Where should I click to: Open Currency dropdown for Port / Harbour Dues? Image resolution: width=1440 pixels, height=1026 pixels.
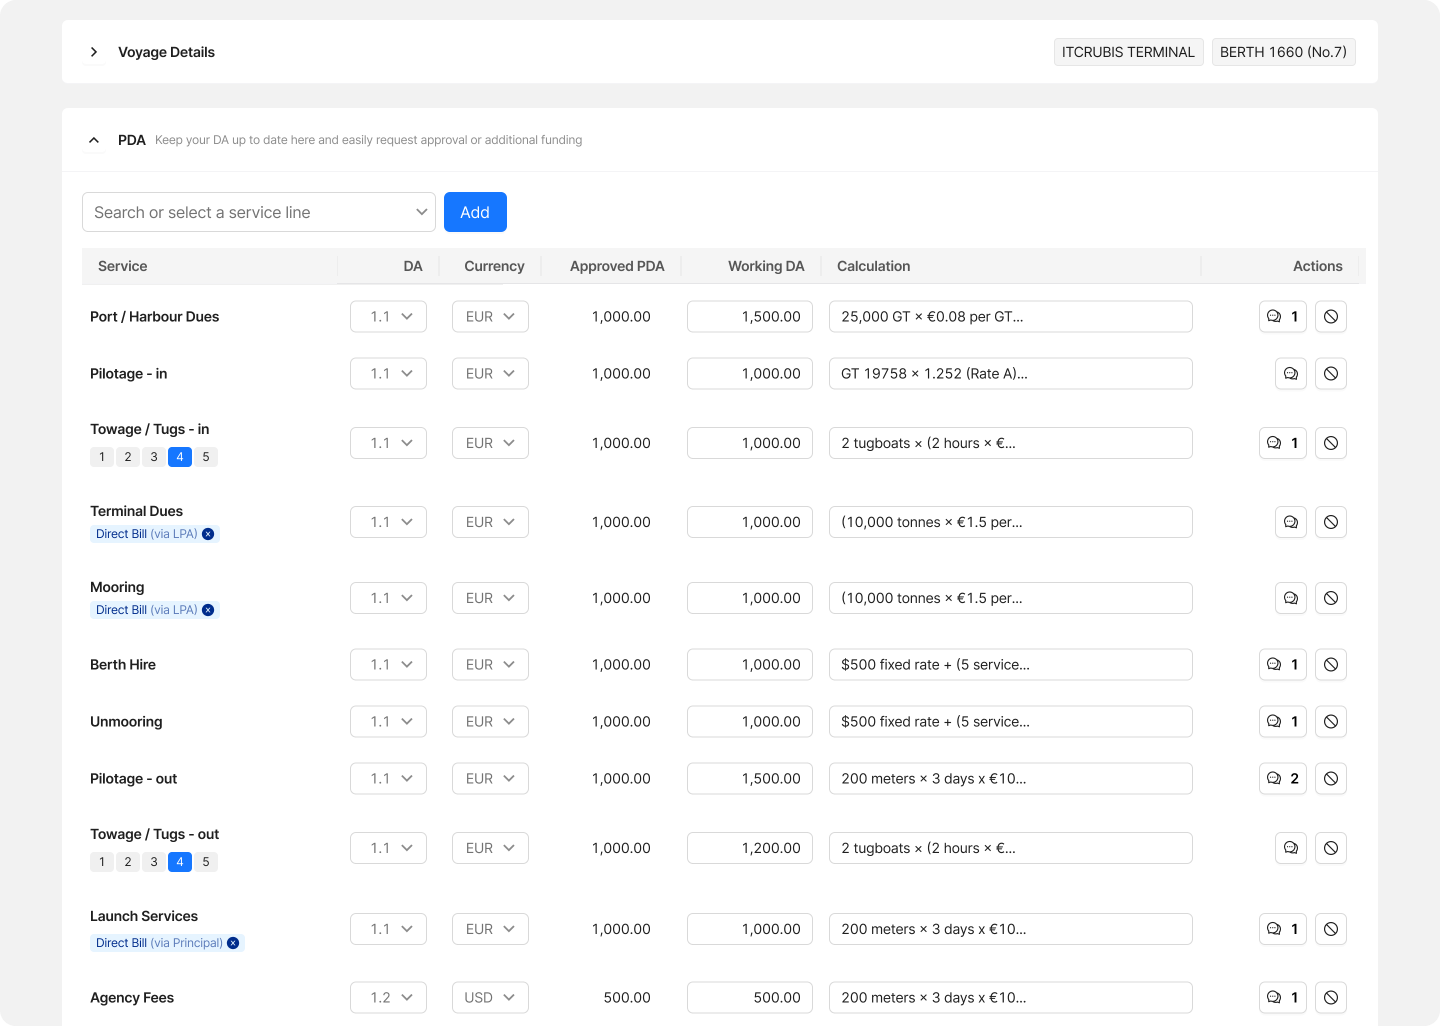490,317
